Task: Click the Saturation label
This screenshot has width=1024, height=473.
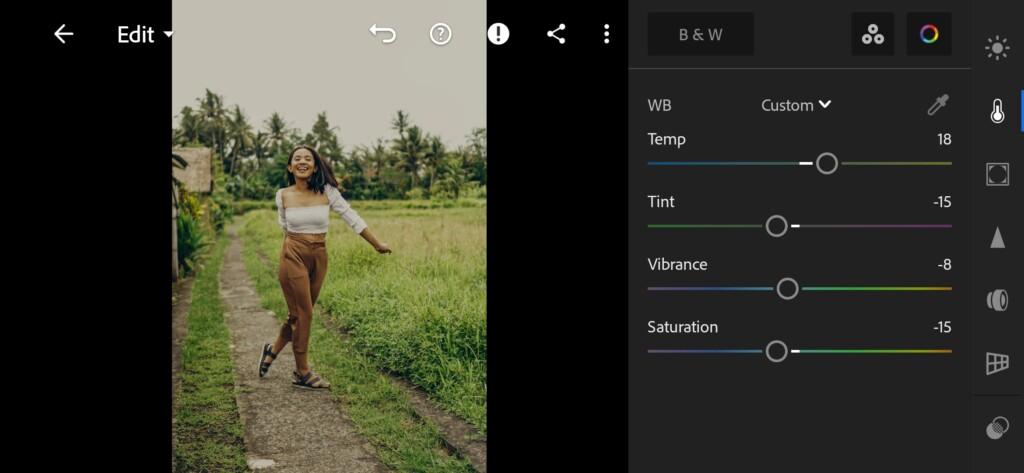Action: (x=682, y=327)
